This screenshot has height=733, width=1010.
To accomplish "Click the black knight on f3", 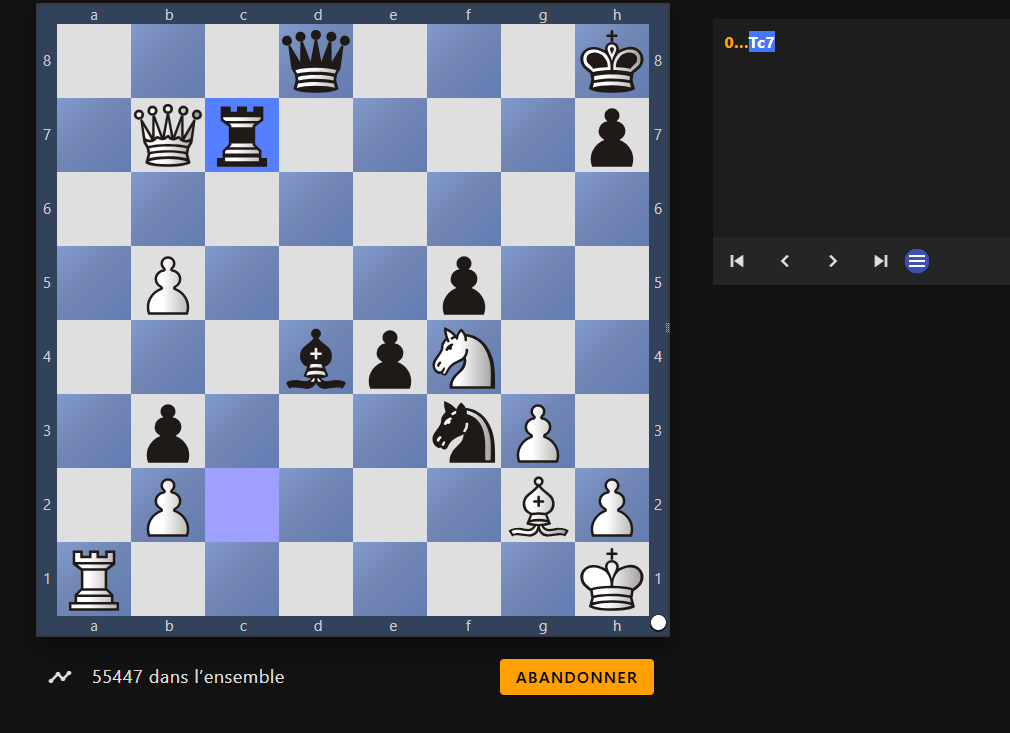I will click(x=464, y=431).
